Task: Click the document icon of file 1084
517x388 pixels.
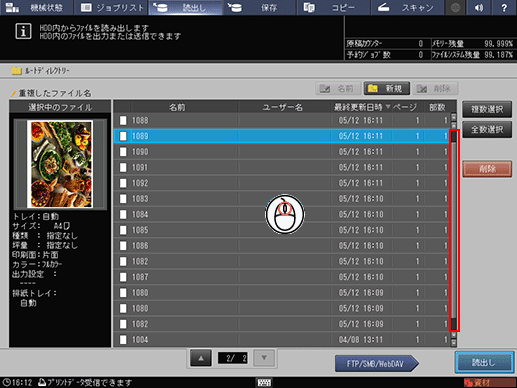Action: point(123,214)
